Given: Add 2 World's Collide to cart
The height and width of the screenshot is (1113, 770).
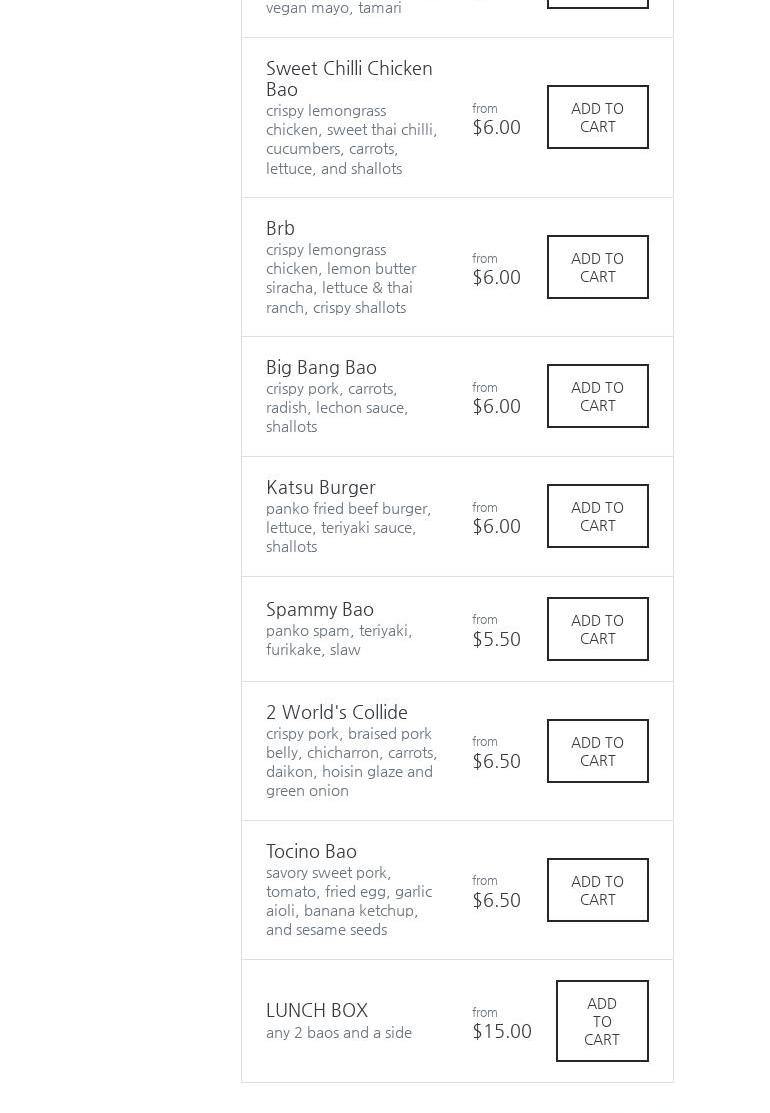Looking at the screenshot, I should [x=597, y=751].
